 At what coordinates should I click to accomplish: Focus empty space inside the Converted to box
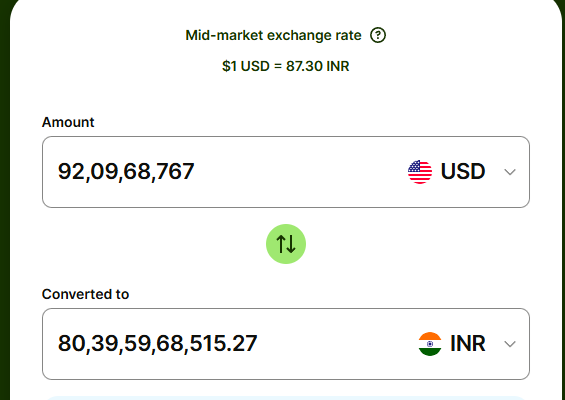(x=335, y=344)
